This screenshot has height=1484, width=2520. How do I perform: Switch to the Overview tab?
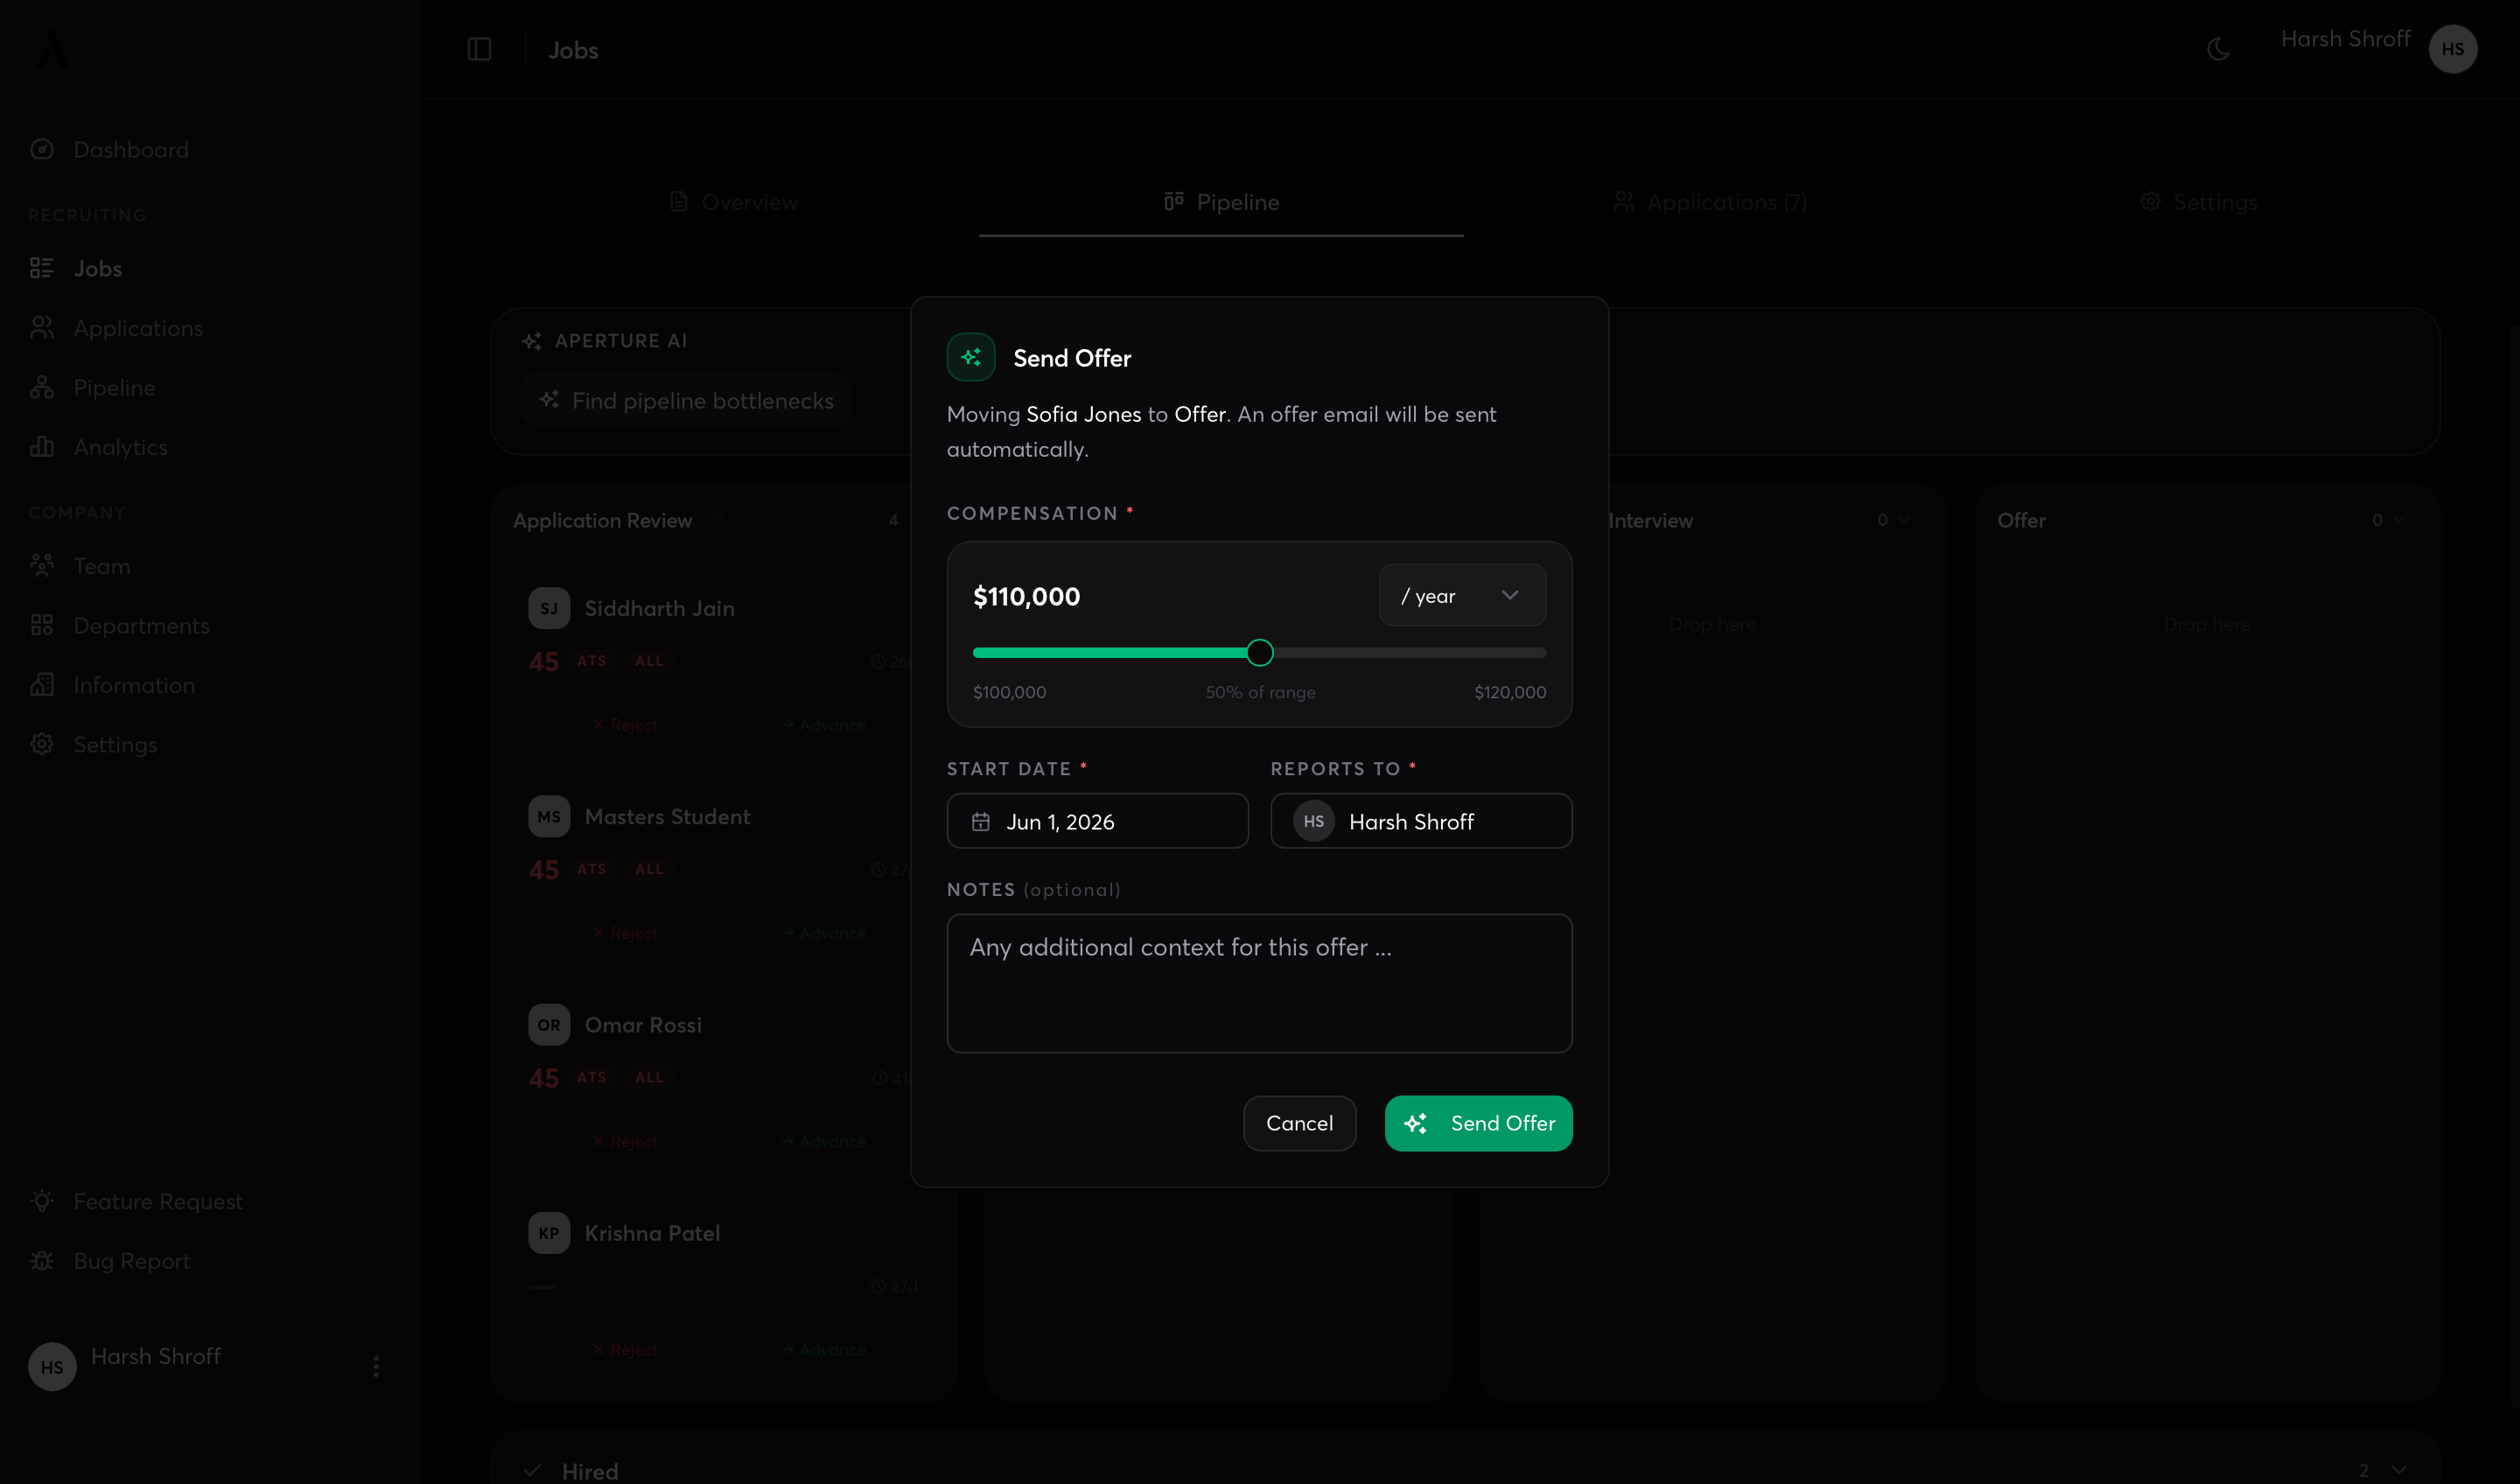tap(734, 202)
